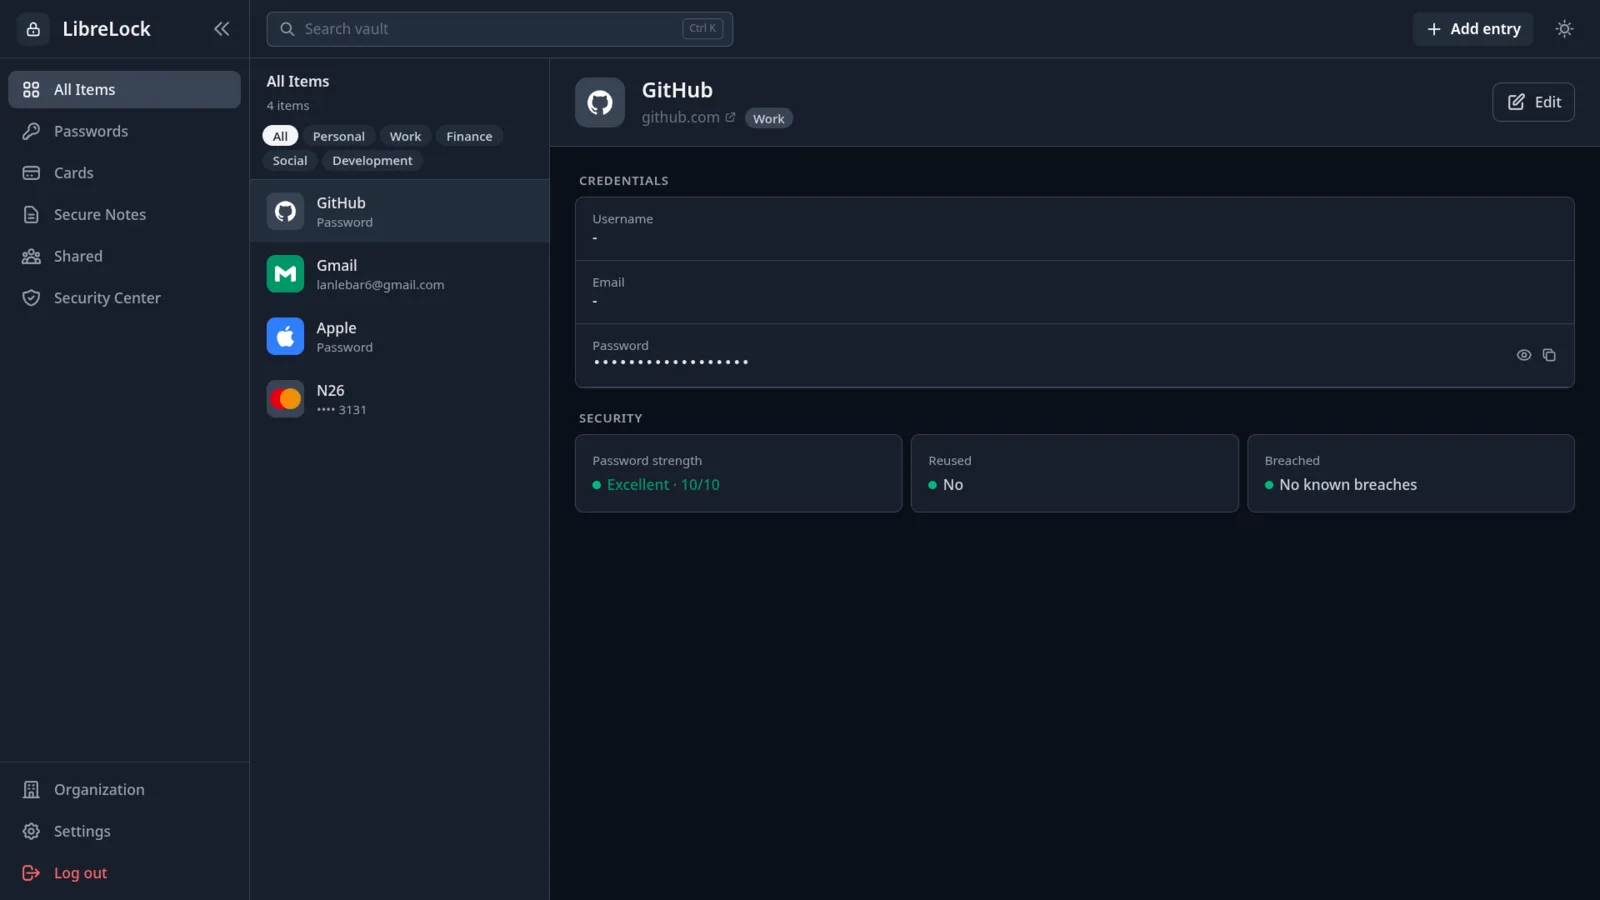Filter items by Work chip
Viewport: 1600px width, 900px height.
(405, 136)
